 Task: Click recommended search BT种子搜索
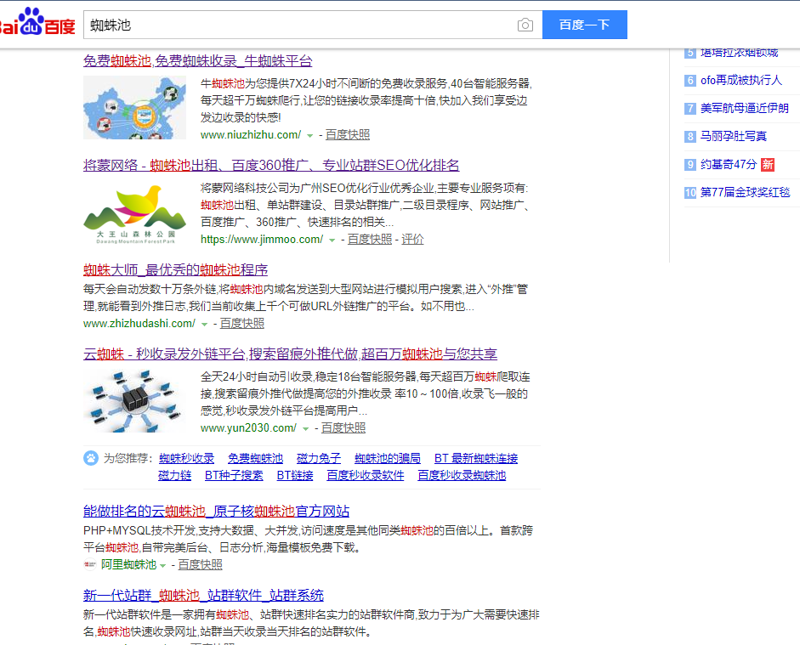[234, 476]
